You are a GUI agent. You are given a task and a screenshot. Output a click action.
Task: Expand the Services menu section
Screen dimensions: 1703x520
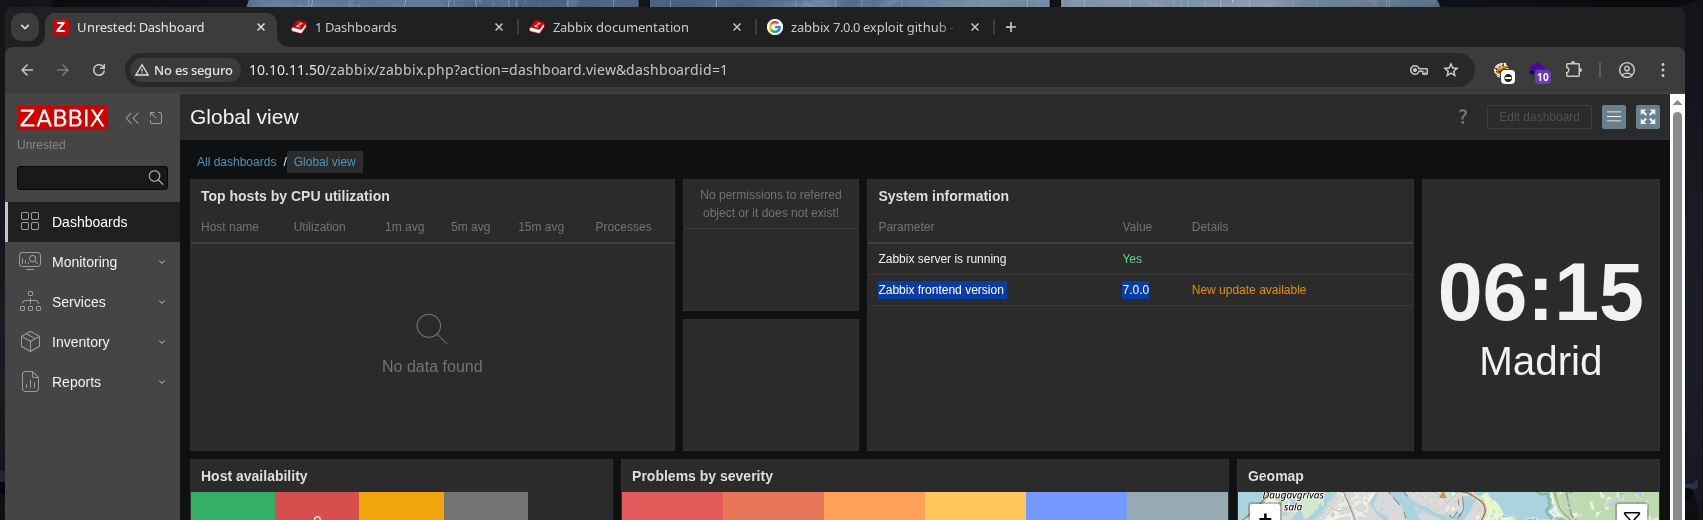tap(79, 302)
